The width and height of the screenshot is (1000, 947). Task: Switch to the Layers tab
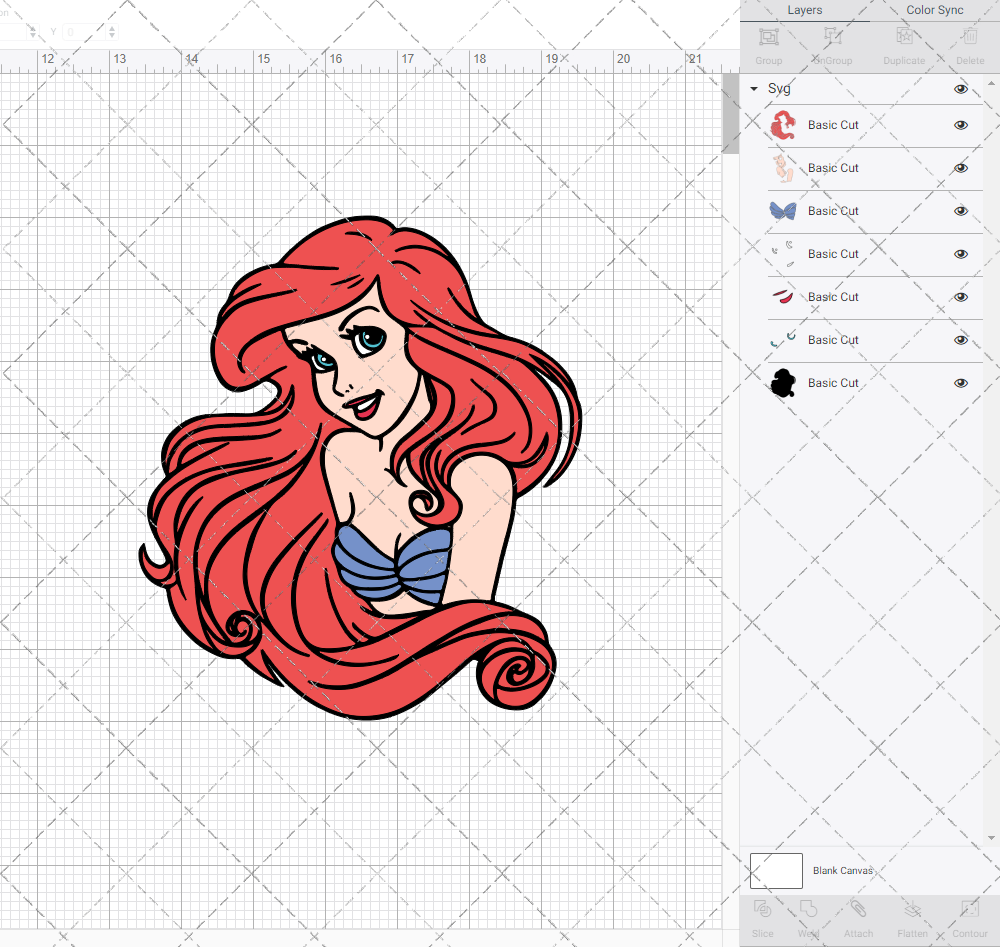coord(804,10)
